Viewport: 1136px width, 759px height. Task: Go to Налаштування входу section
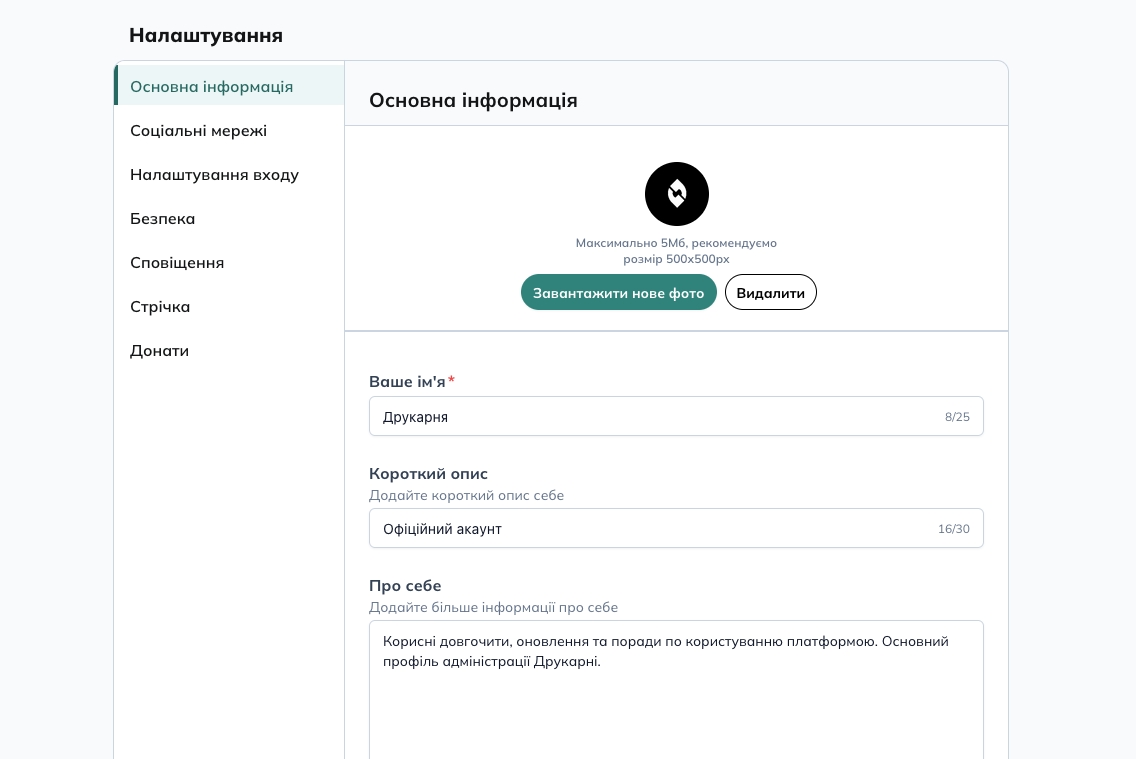point(214,174)
